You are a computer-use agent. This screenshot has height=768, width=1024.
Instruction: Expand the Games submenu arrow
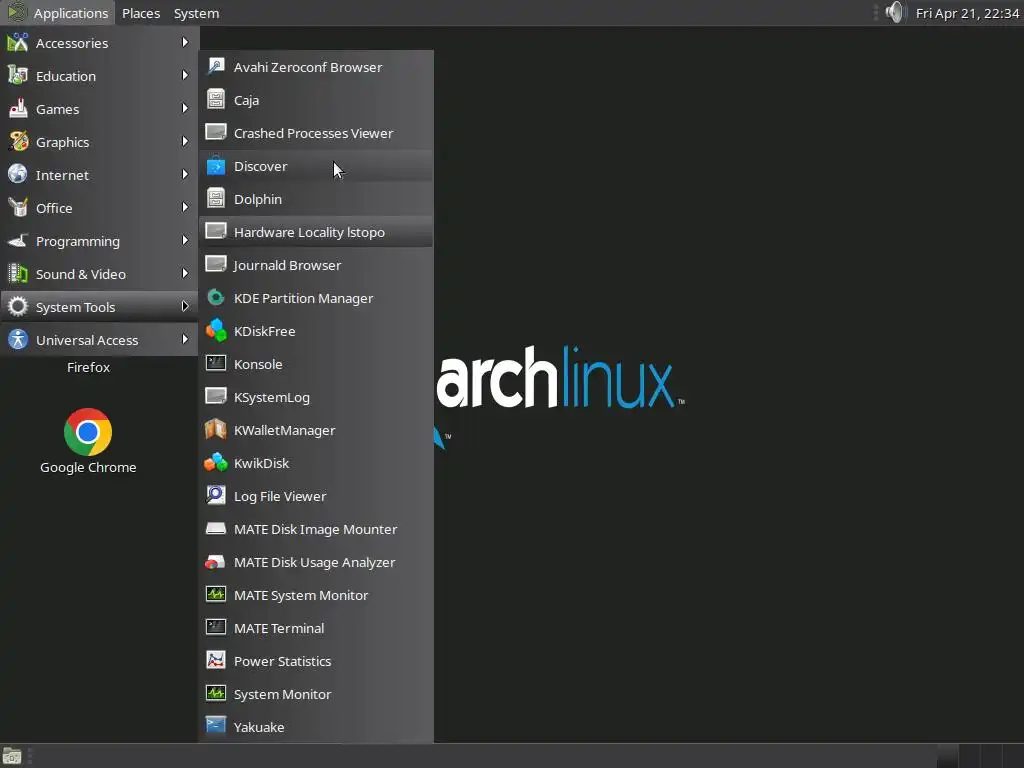tap(185, 108)
